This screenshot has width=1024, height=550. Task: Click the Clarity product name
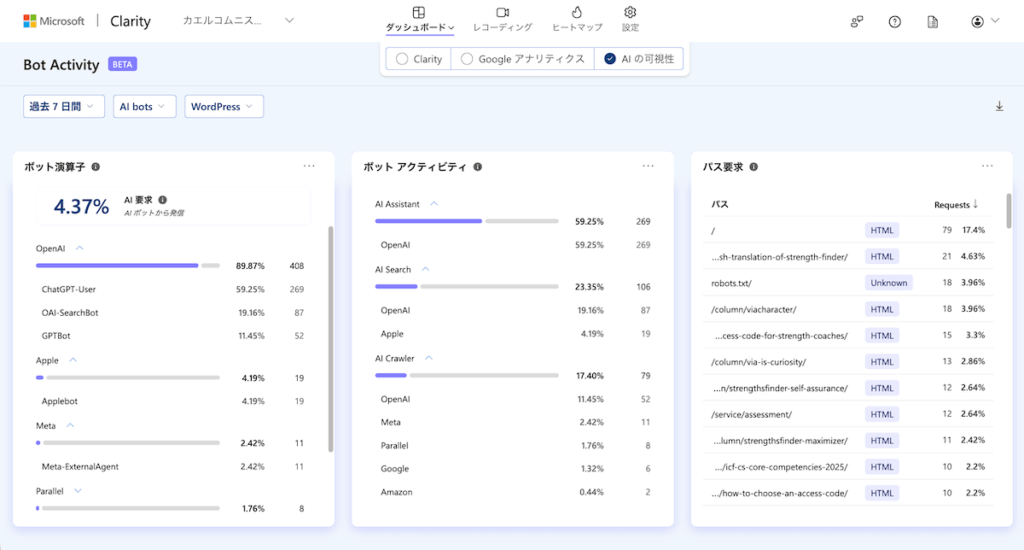[x=130, y=21]
